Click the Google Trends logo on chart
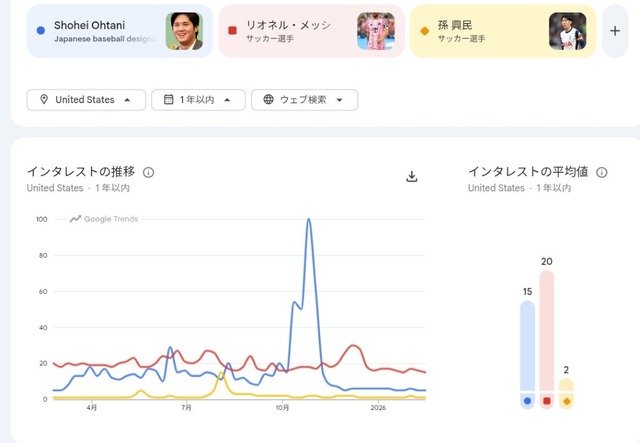640x443 pixels. coord(104,219)
